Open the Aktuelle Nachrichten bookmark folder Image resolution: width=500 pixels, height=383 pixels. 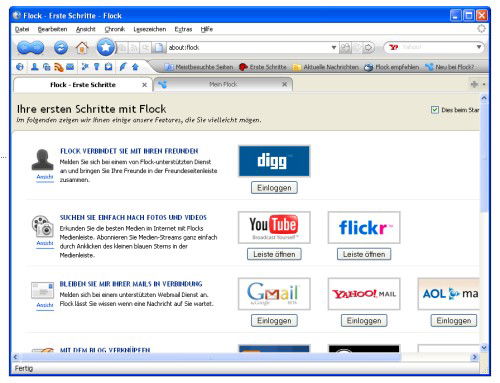[326, 67]
